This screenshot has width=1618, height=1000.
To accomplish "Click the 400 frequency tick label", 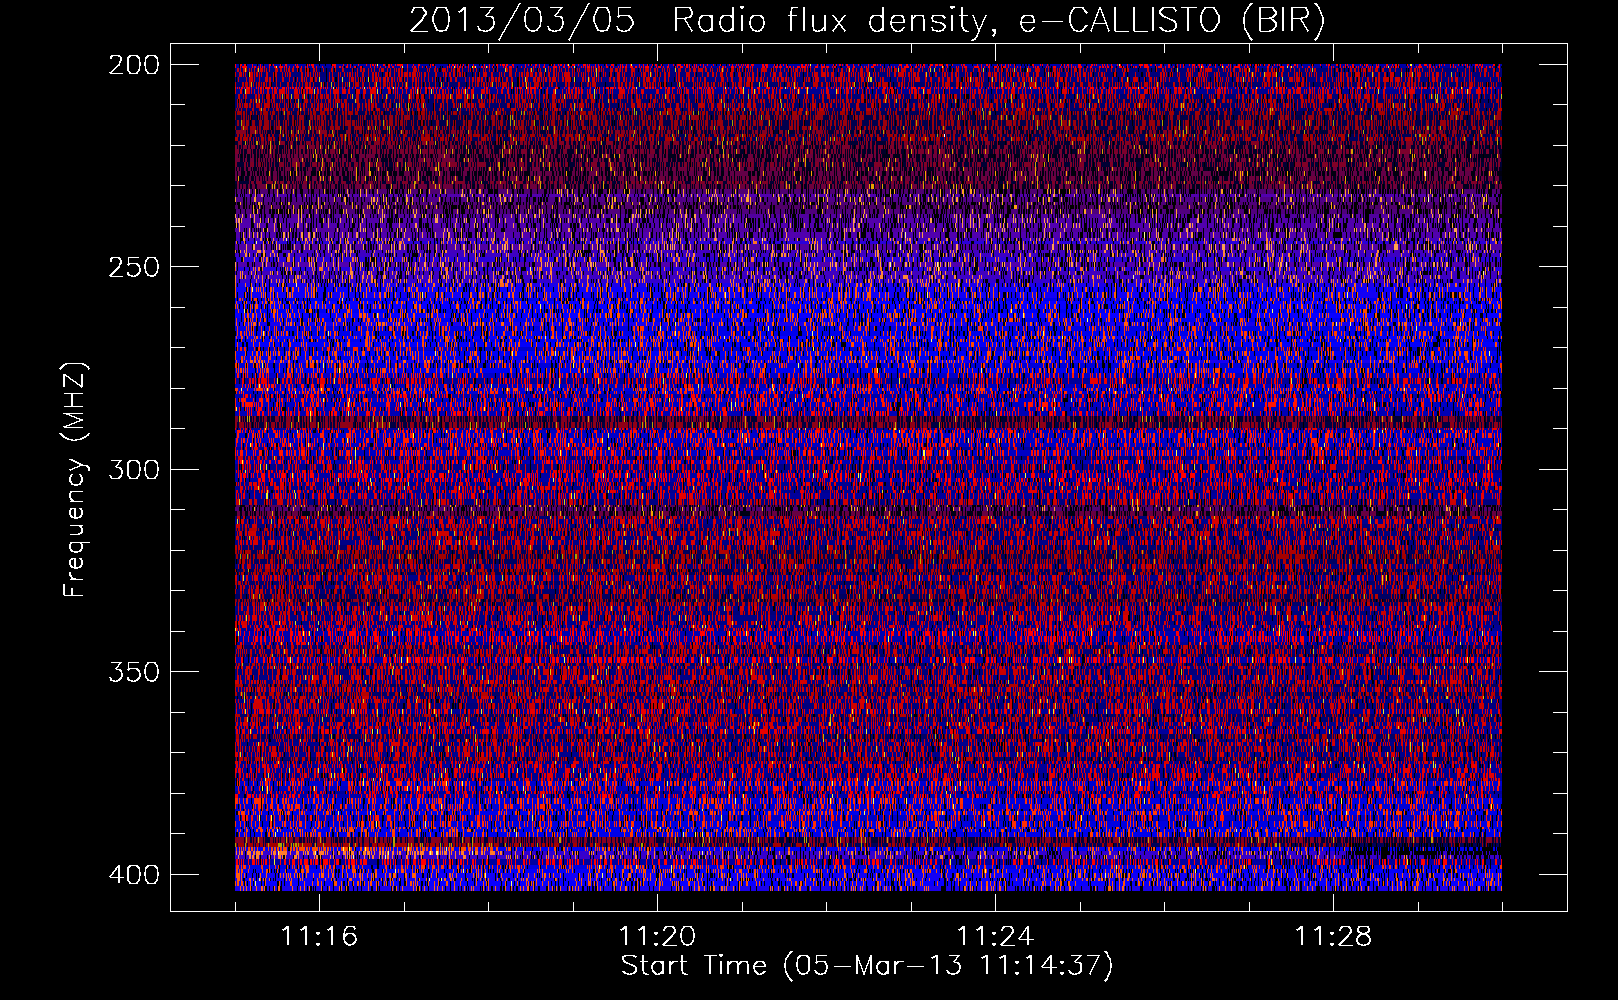I will point(134,874).
